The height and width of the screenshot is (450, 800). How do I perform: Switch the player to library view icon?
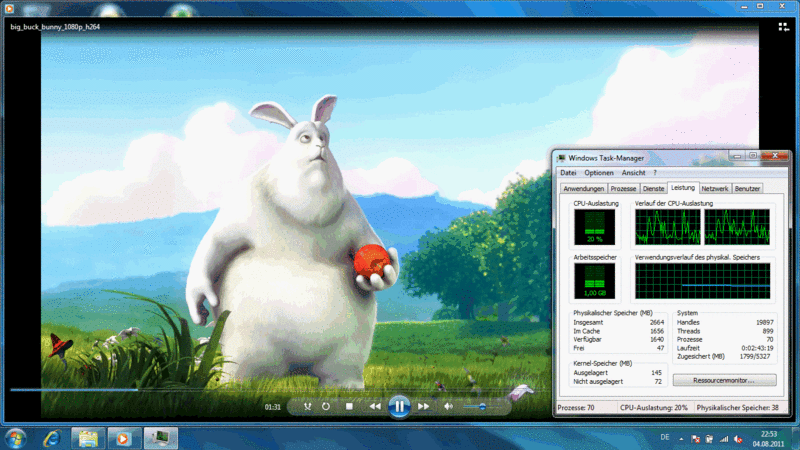(x=783, y=27)
